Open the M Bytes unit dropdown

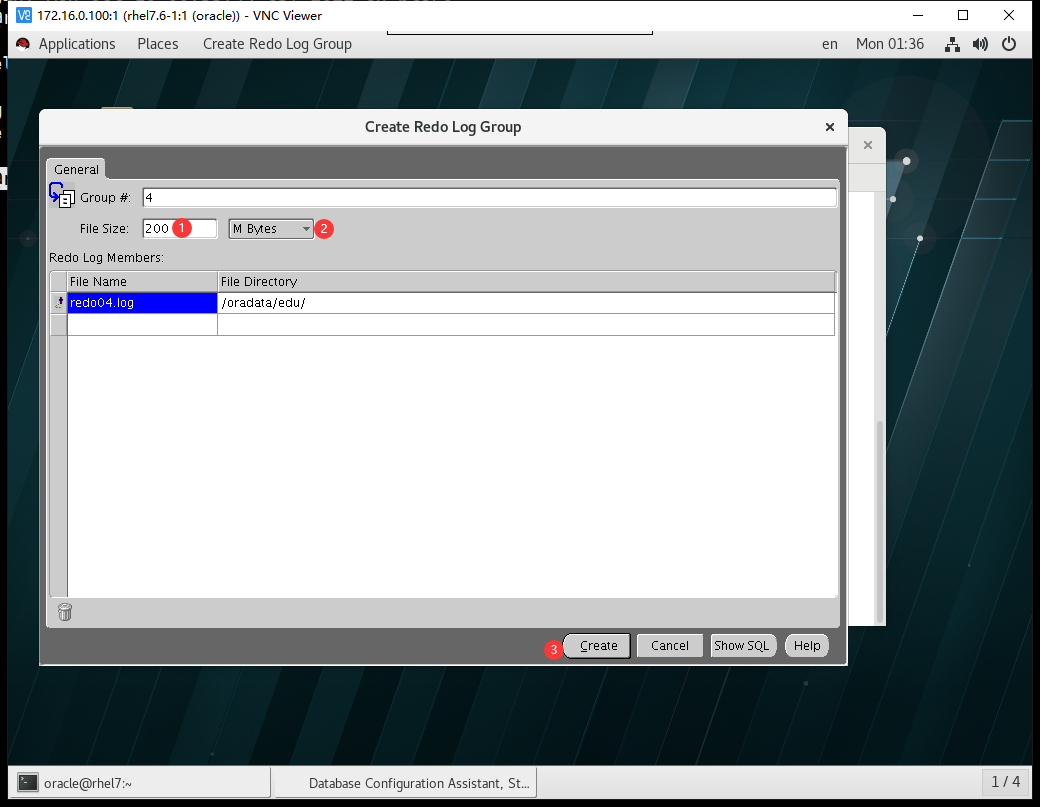271,229
